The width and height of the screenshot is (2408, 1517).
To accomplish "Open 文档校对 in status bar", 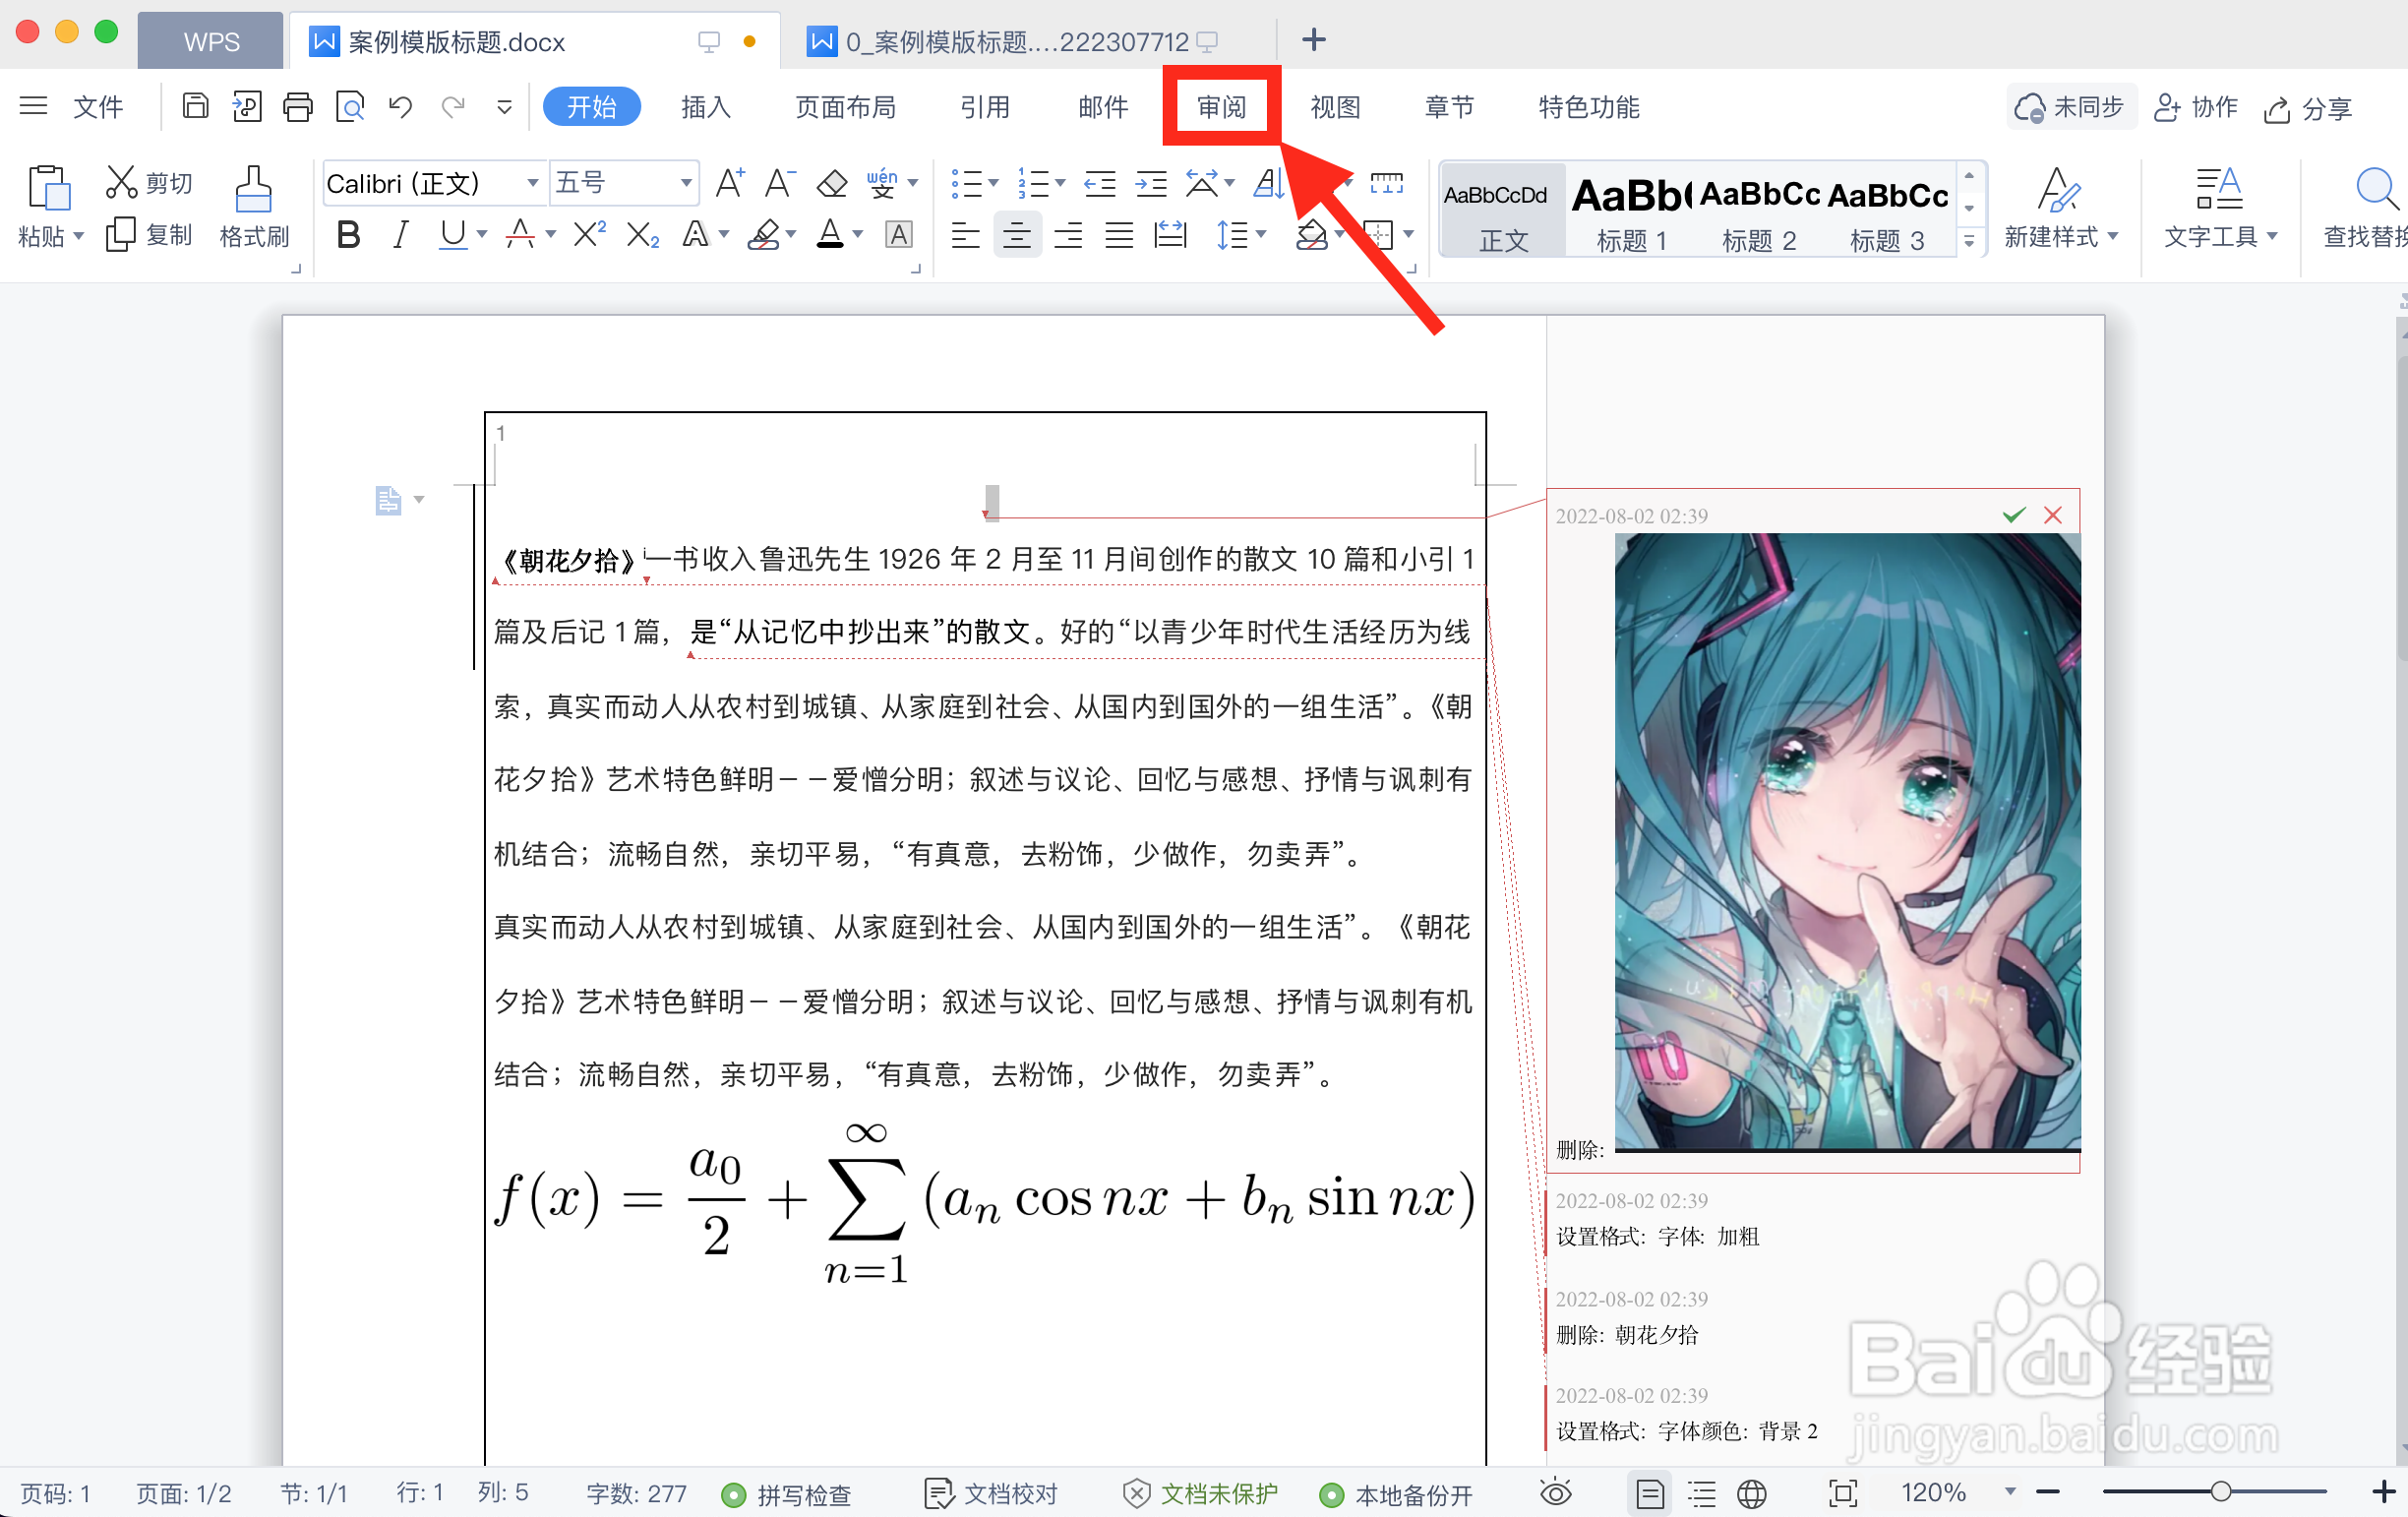I will [x=991, y=1494].
